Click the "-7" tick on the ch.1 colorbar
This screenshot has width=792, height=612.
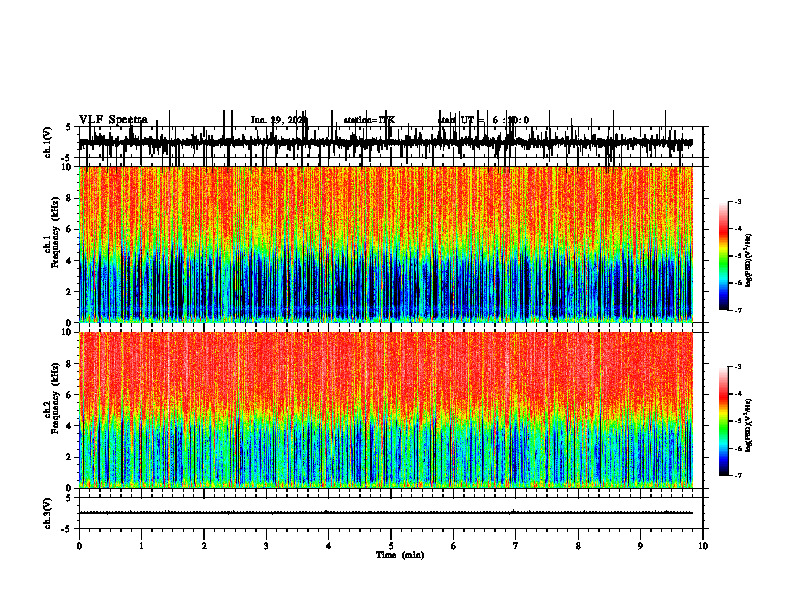tap(737, 310)
